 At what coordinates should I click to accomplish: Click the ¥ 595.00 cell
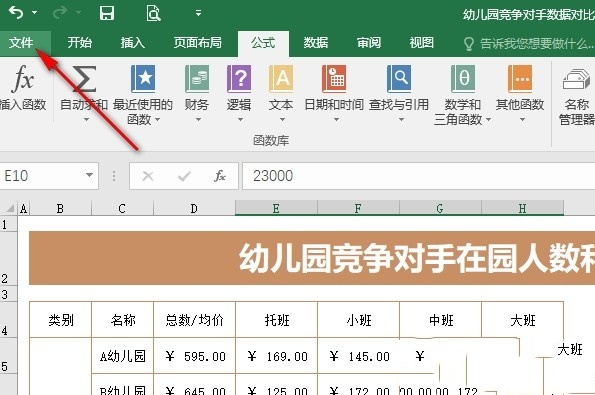(194, 356)
